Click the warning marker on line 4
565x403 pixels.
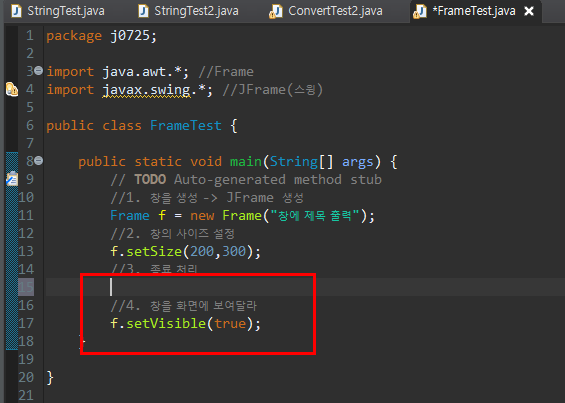12,89
